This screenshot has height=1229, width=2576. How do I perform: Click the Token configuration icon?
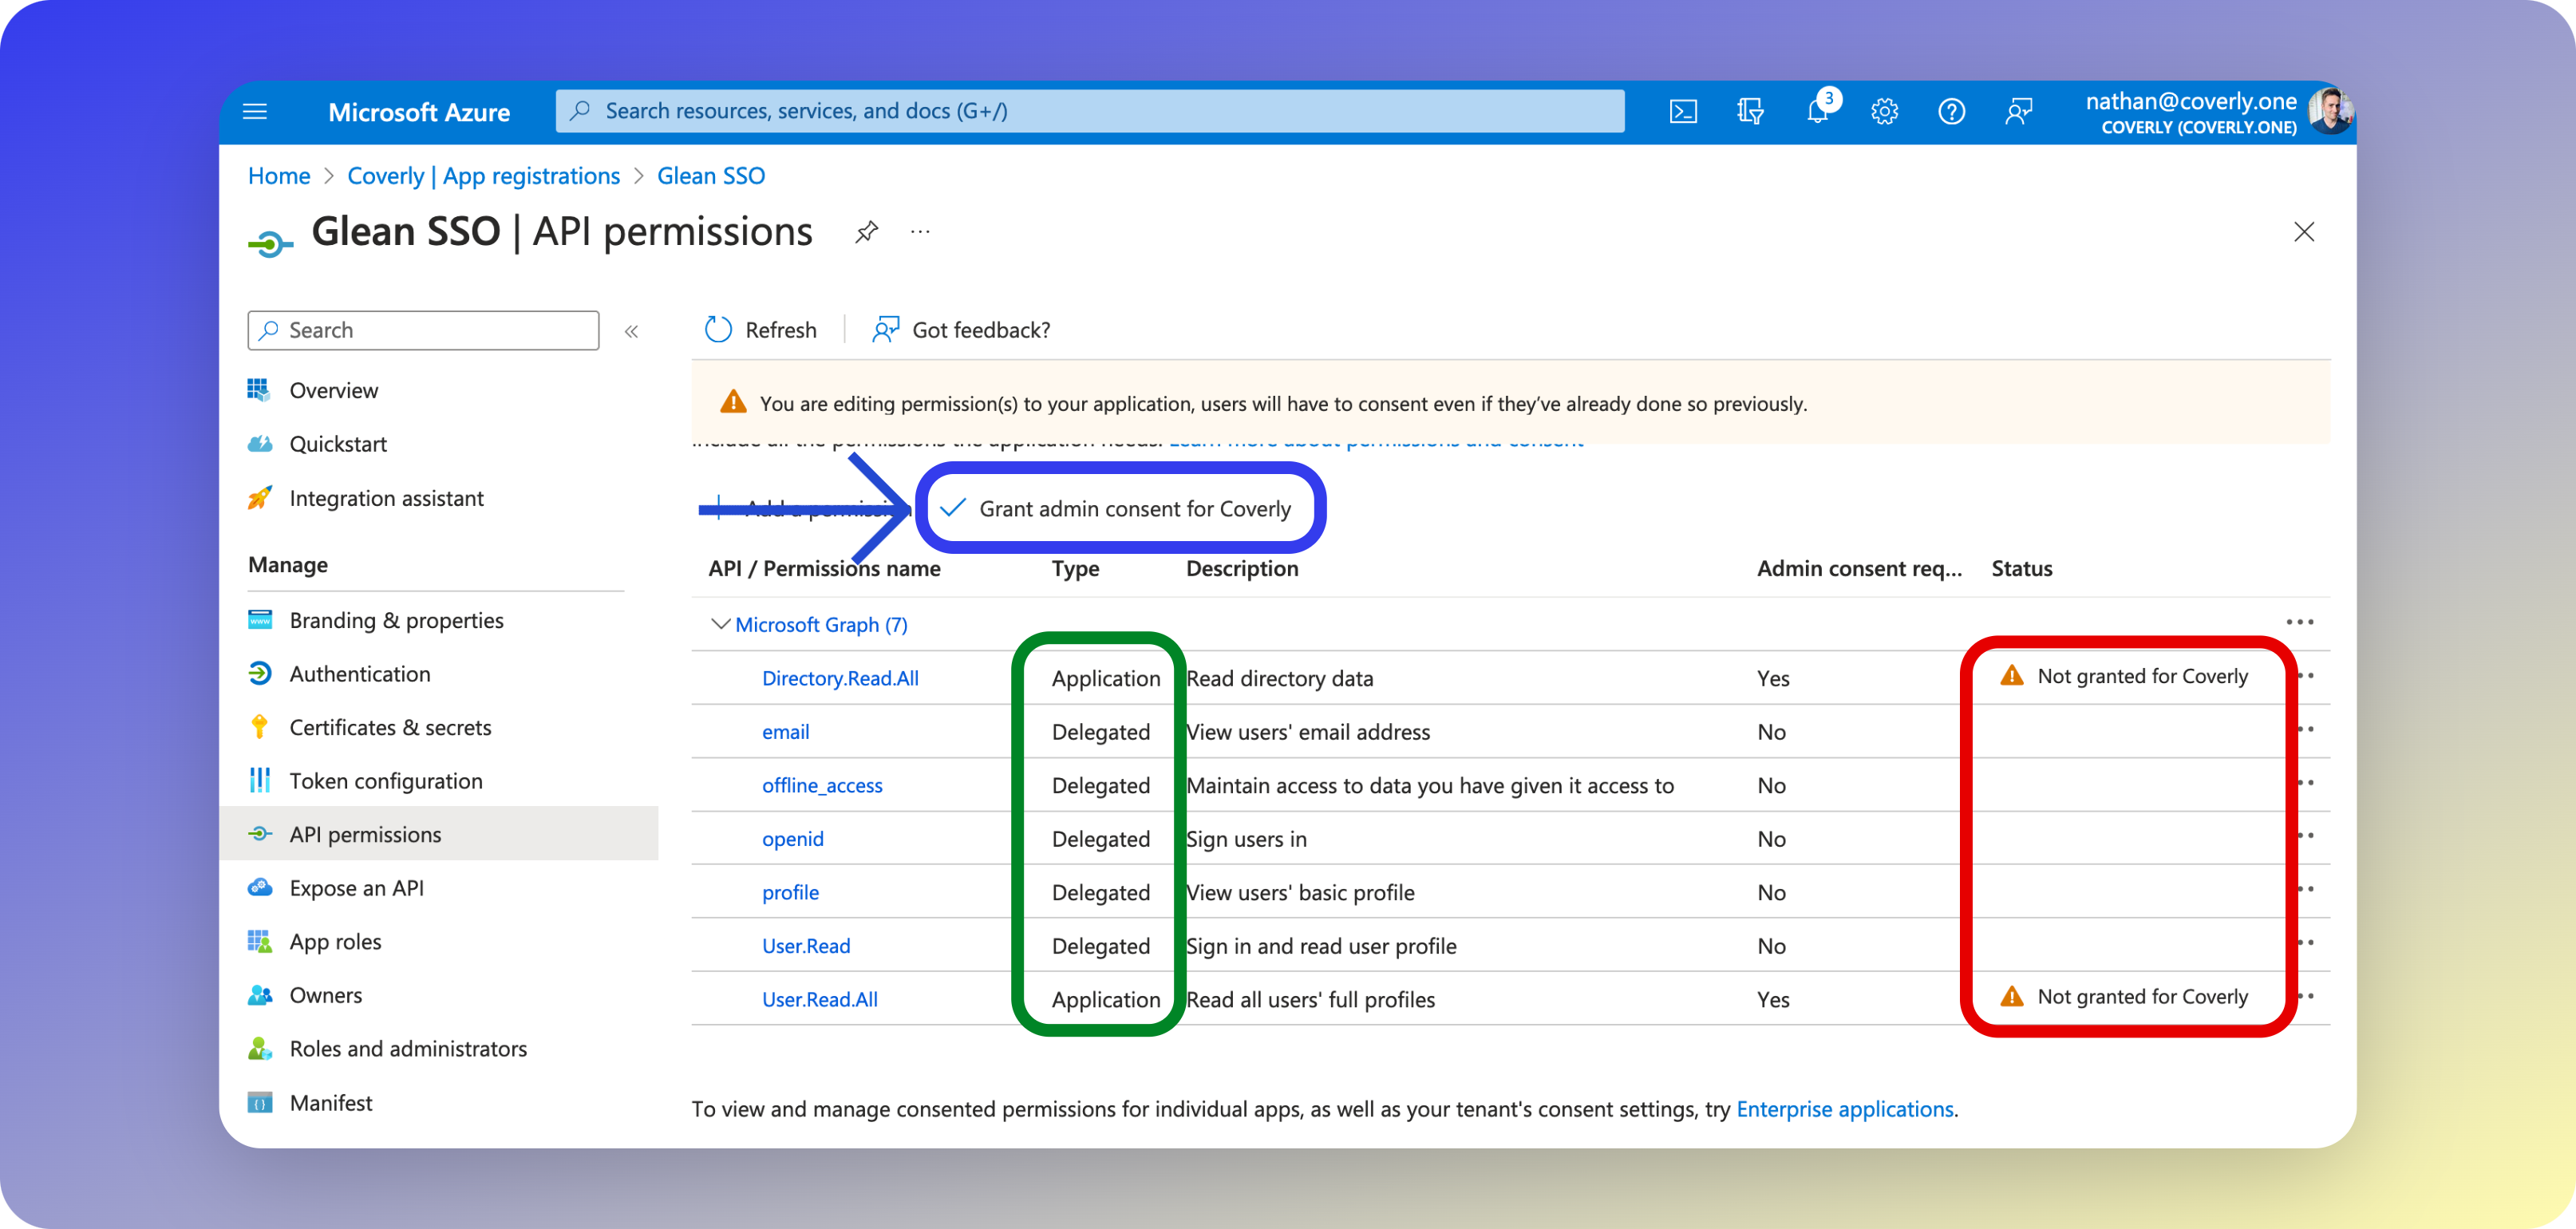click(259, 780)
